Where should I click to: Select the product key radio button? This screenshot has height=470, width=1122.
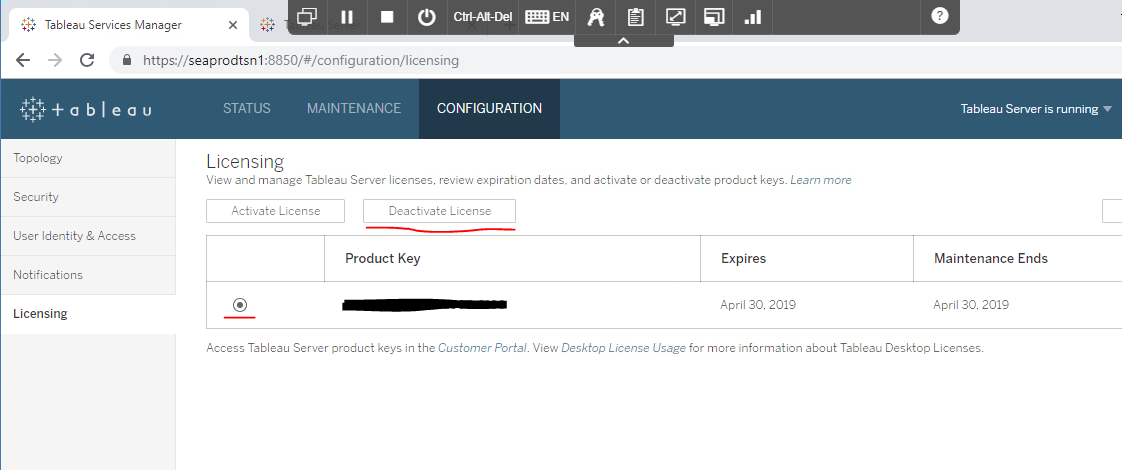coord(240,305)
